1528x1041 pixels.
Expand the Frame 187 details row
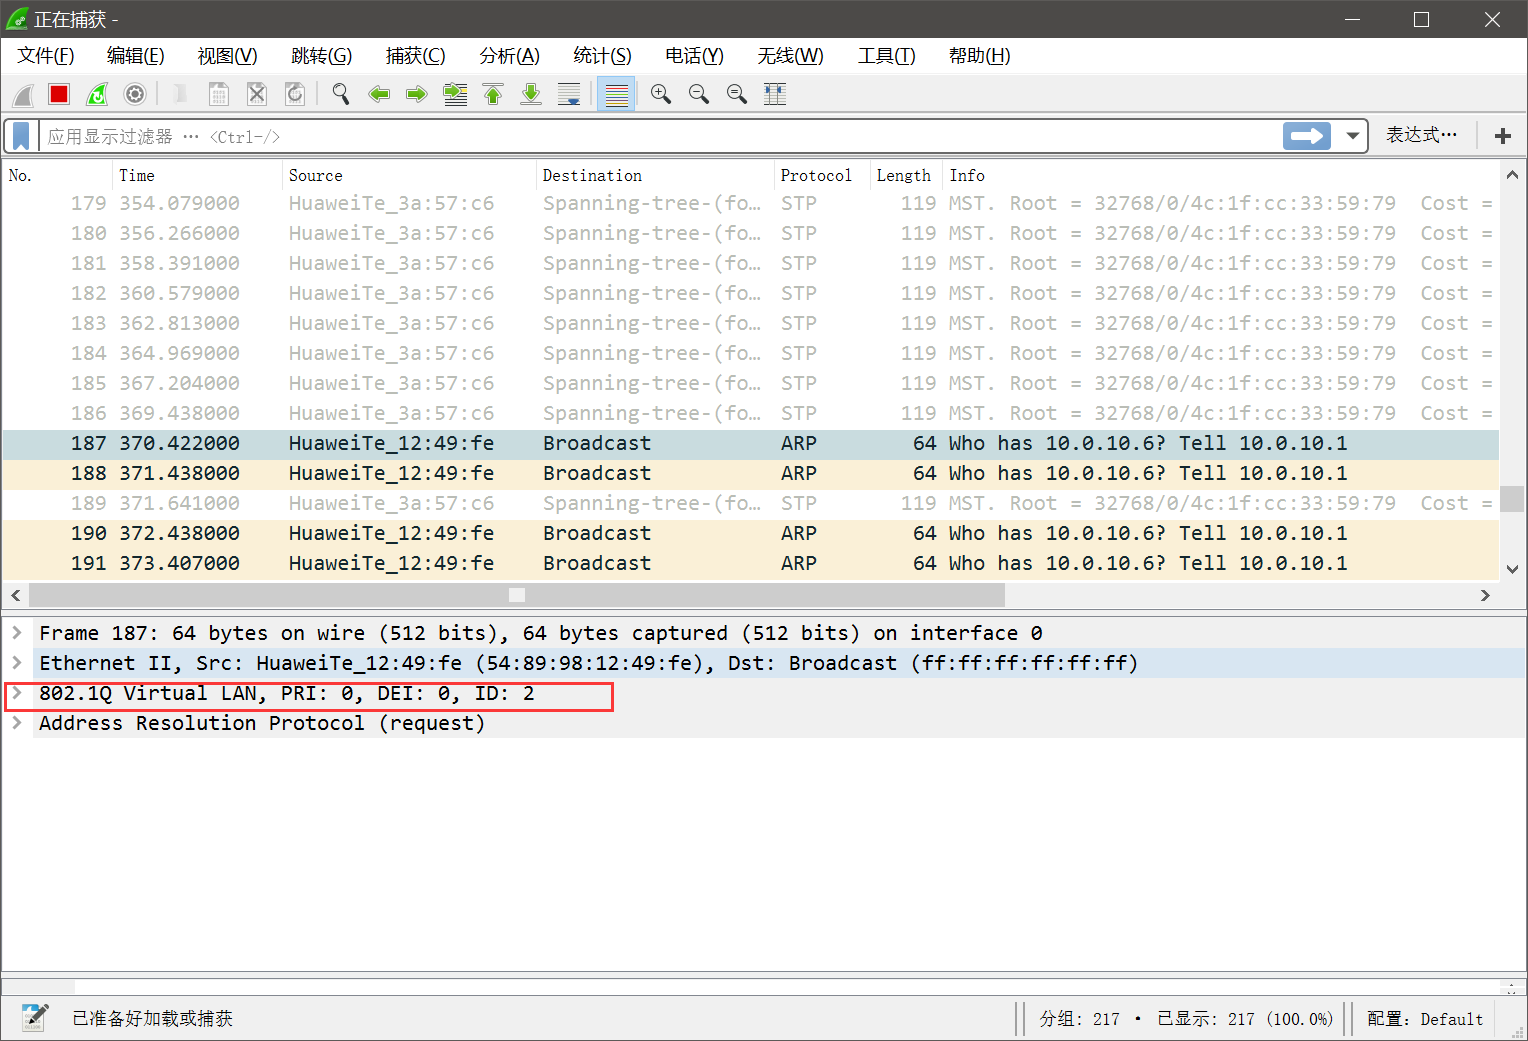17,633
